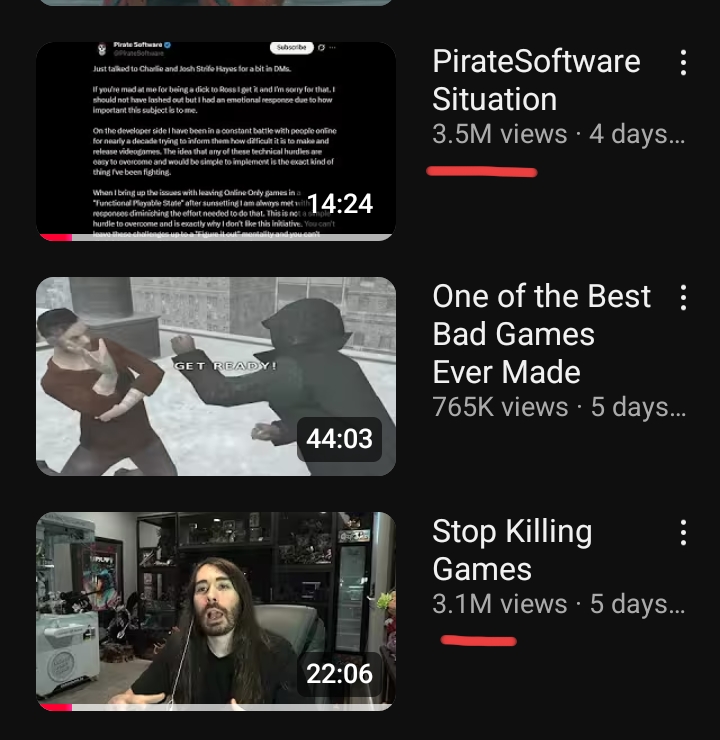
Task: Click the 3.1M views metadata text
Action: pyautogui.click(x=500, y=604)
